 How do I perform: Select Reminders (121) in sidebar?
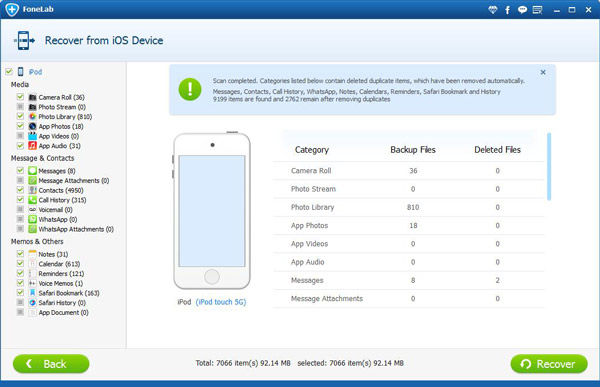tap(61, 274)
